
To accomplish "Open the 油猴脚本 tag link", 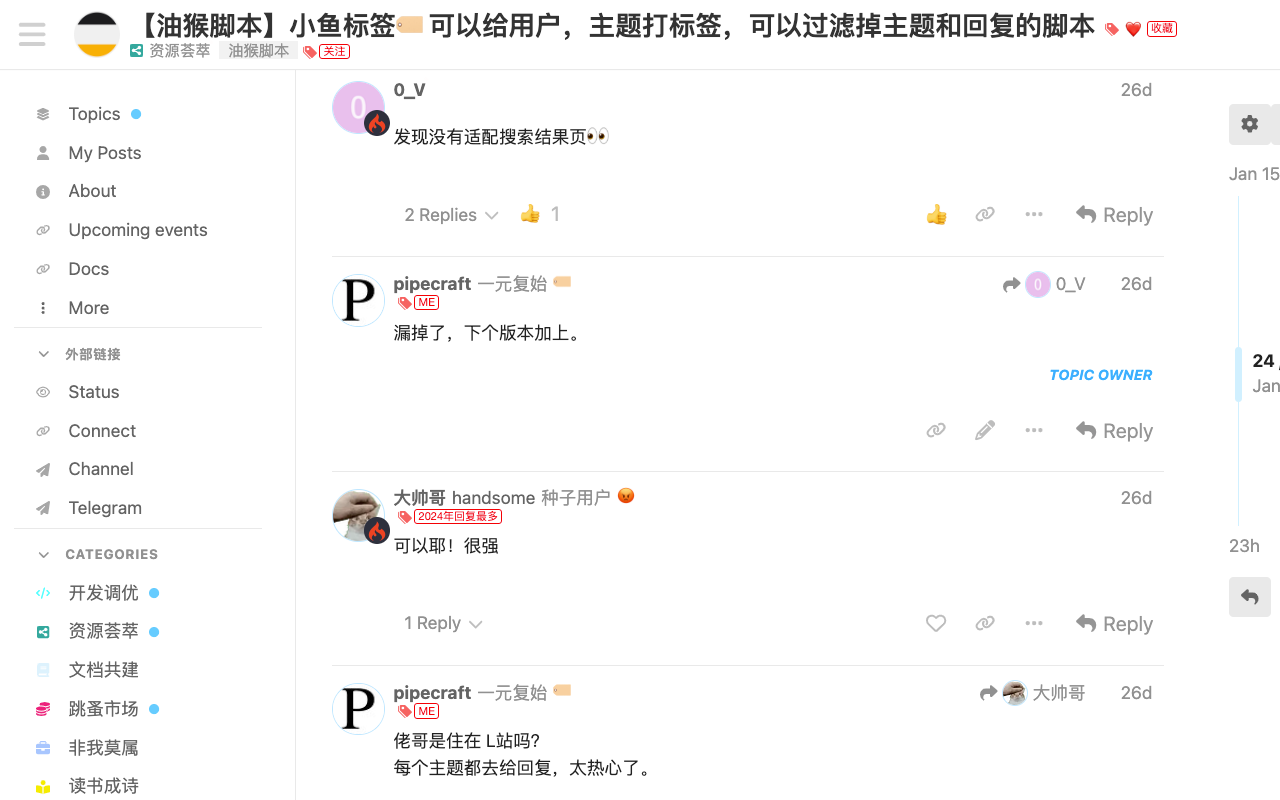I will pos(257,50).
